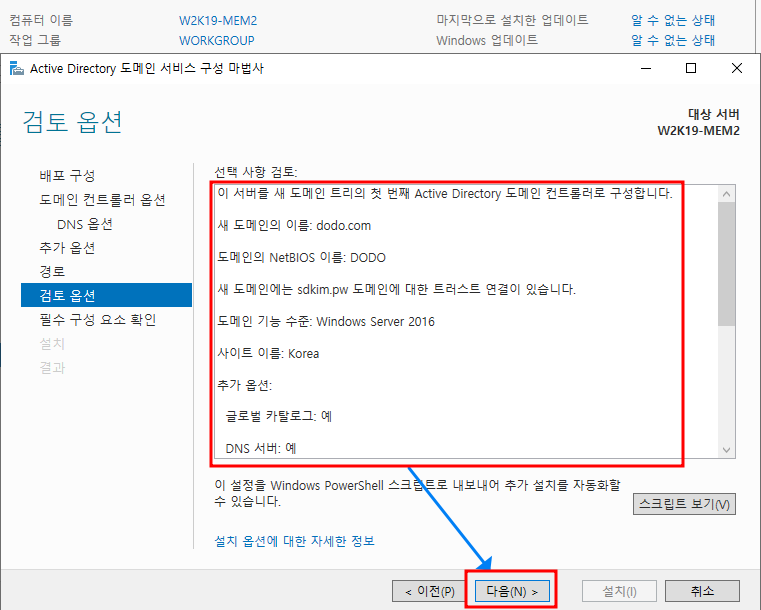
Task: Click the text '도메인의 NetBIOS 이름: DODO'
Action: tap(301, 258)
